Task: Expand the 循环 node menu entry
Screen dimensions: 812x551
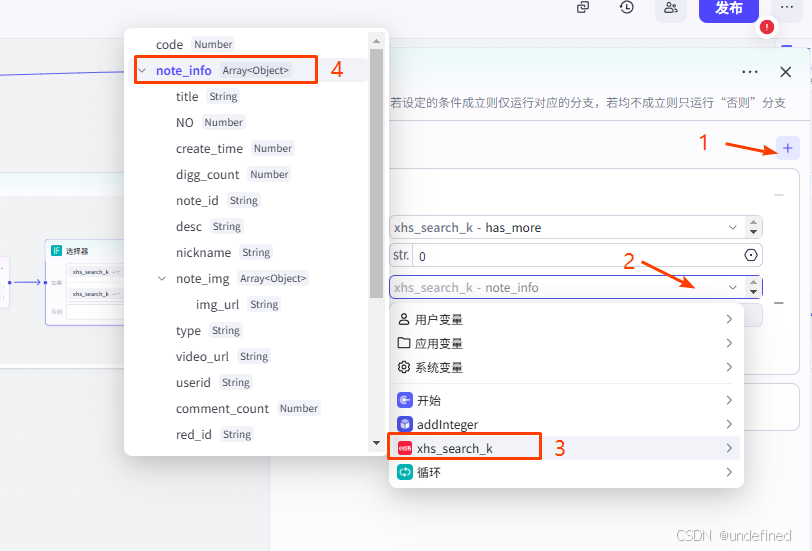Action: tap(566, 472)
